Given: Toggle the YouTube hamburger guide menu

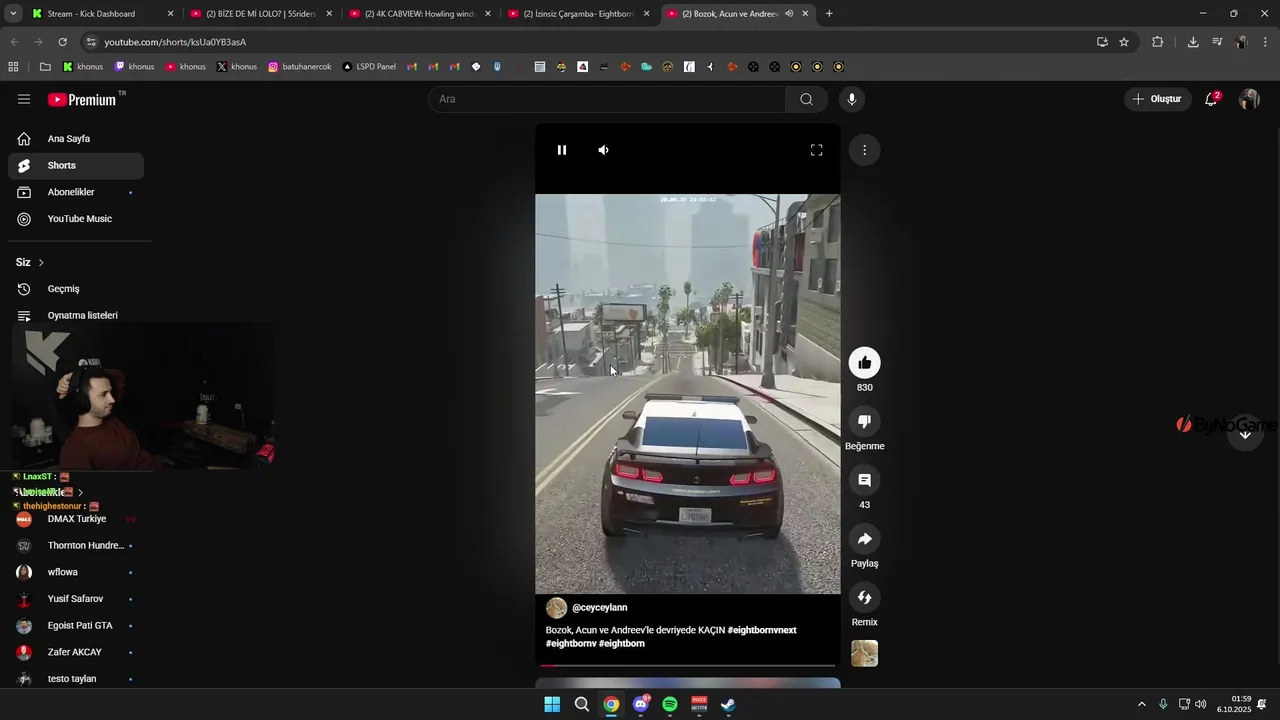Looking at the screenshot, I should point(24,99).
